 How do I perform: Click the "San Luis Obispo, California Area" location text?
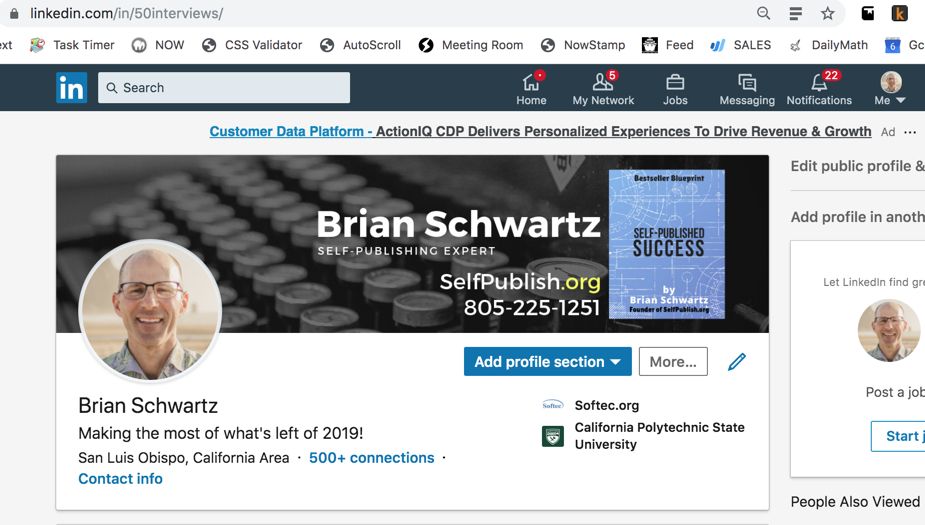coord(183,458)
